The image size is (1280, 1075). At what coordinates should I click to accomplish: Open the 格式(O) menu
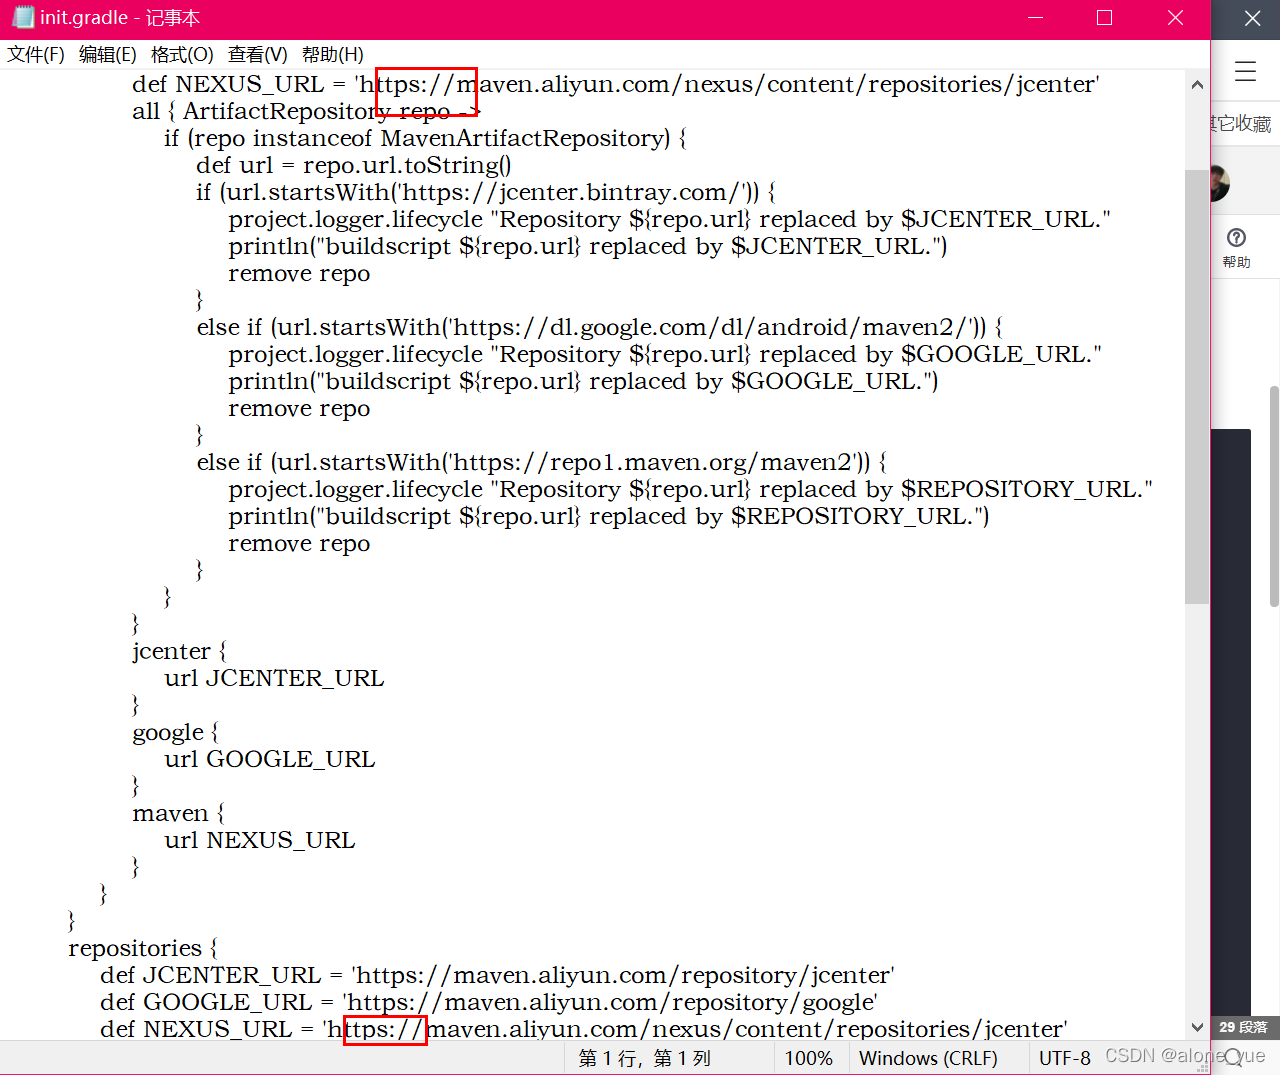click(x=182, y=54)
